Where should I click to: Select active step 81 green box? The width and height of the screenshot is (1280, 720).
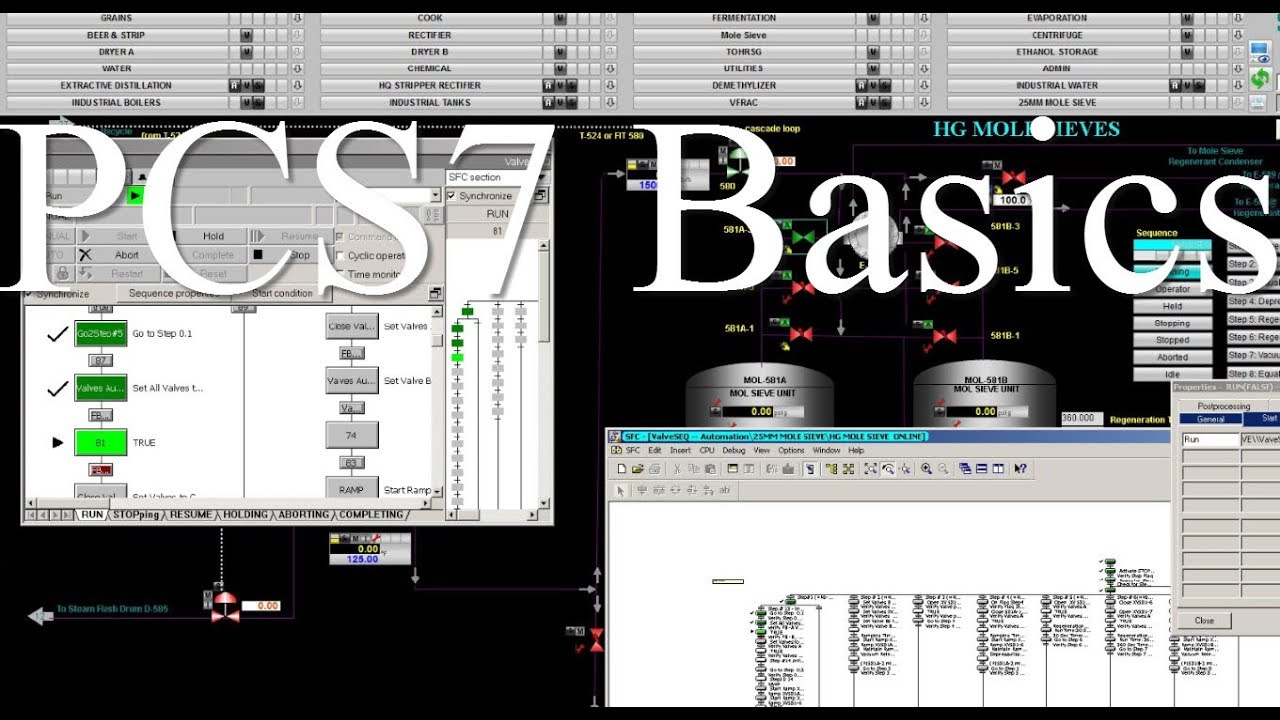(x=101, y=442)
